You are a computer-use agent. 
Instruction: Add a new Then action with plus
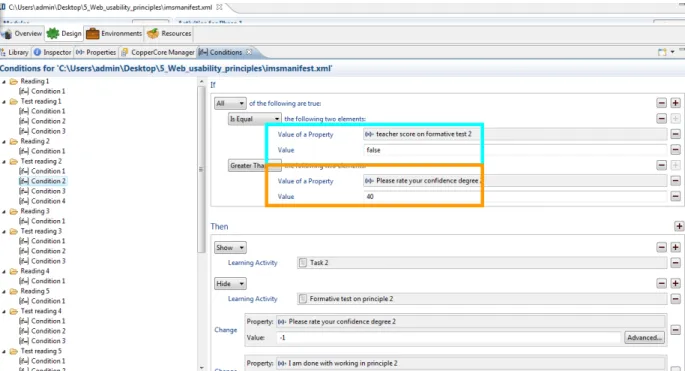click(x=679, y=226)
